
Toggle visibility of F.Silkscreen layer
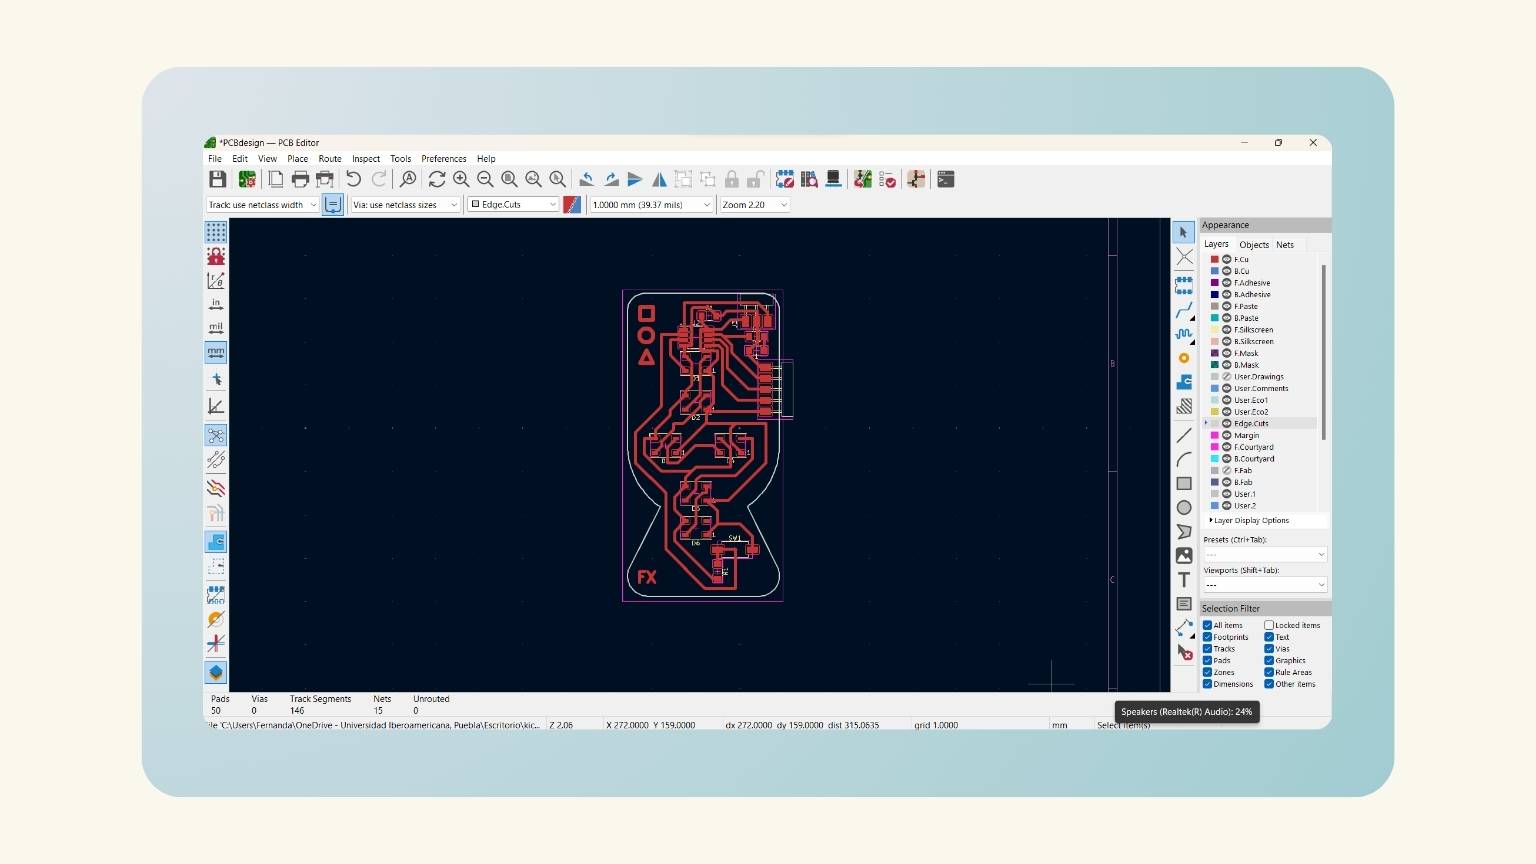tap(1227, 330)
